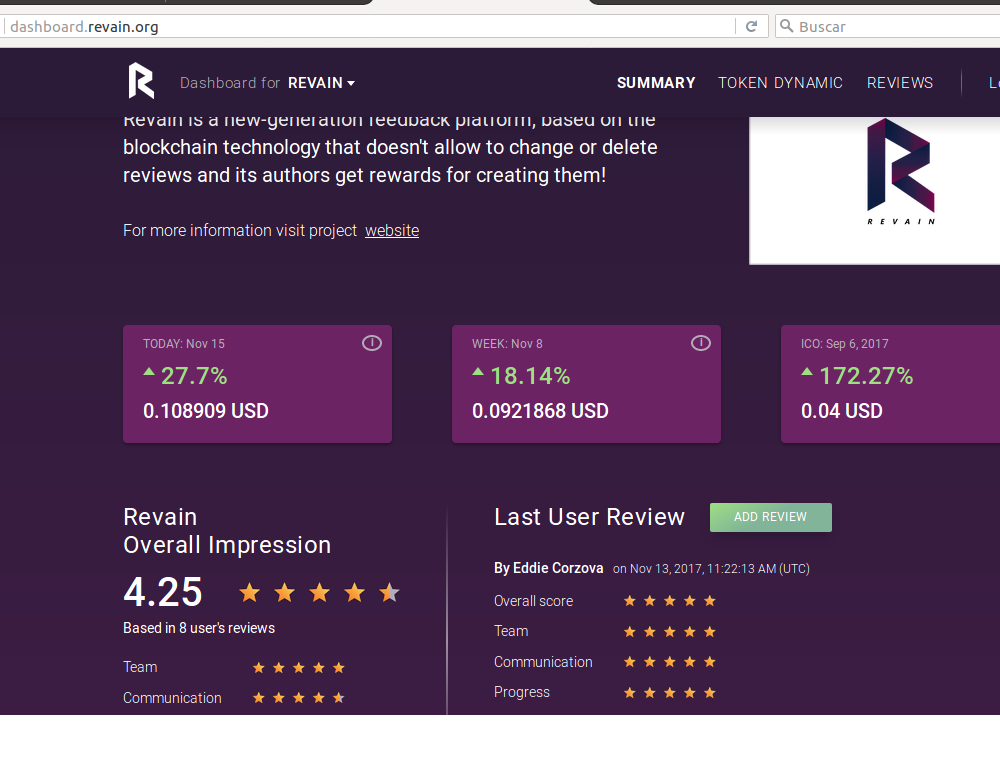This screenshot has width=1000, height=768.
Task: Click the green up arrow beside 18.14%
Action: [478, 371]
